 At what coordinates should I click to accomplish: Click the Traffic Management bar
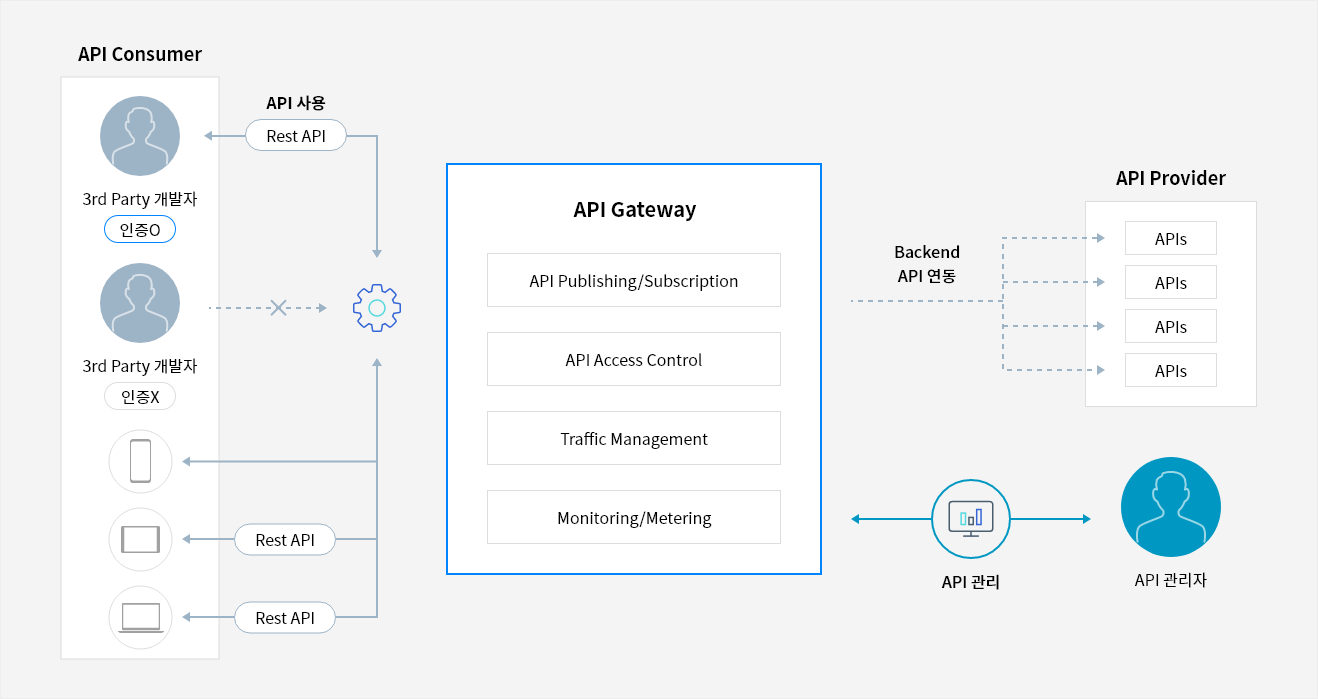click(x=633, y=438)
